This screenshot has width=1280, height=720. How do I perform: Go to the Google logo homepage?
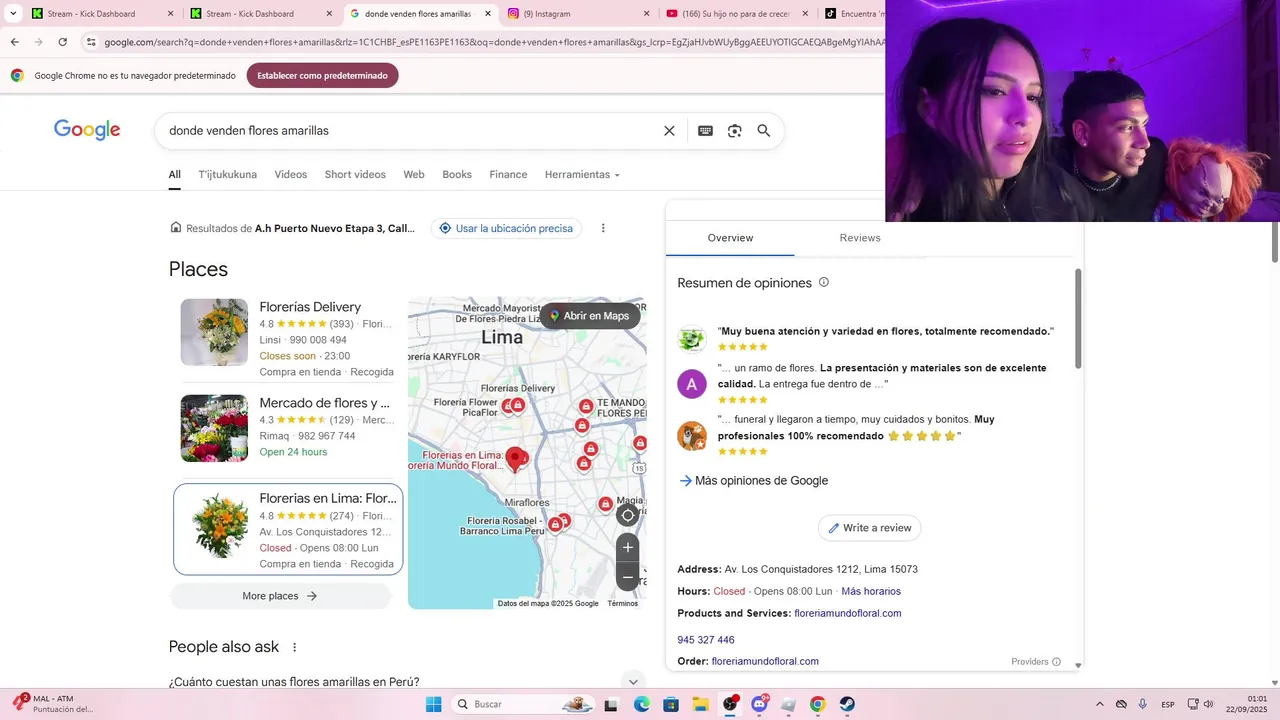click(87, 130)
